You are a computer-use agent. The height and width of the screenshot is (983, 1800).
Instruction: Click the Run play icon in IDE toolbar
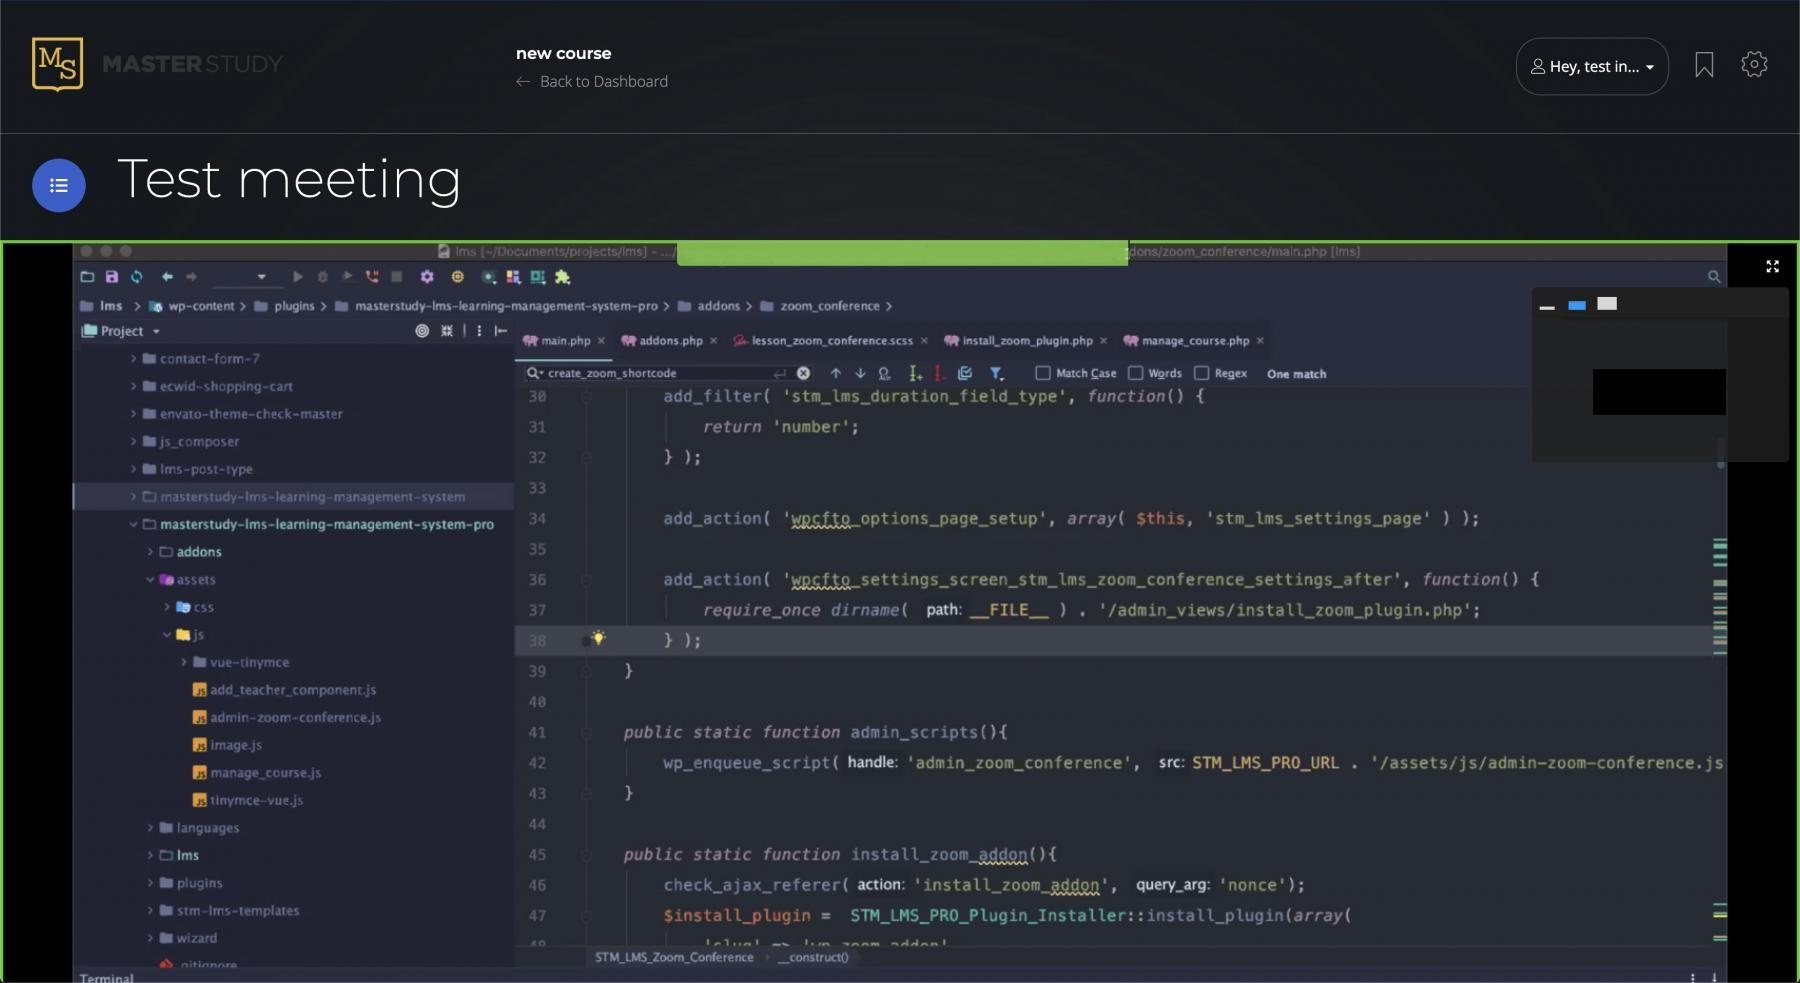pos(297,277)
